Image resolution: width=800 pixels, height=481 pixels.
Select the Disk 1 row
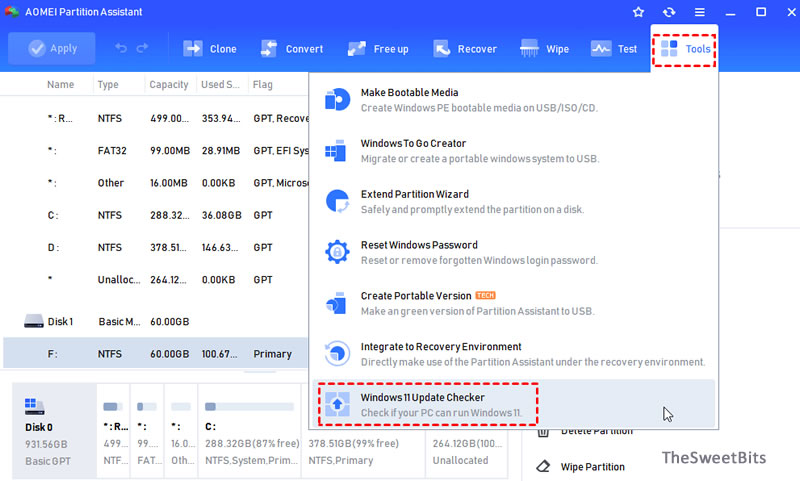tap(156, 321)
